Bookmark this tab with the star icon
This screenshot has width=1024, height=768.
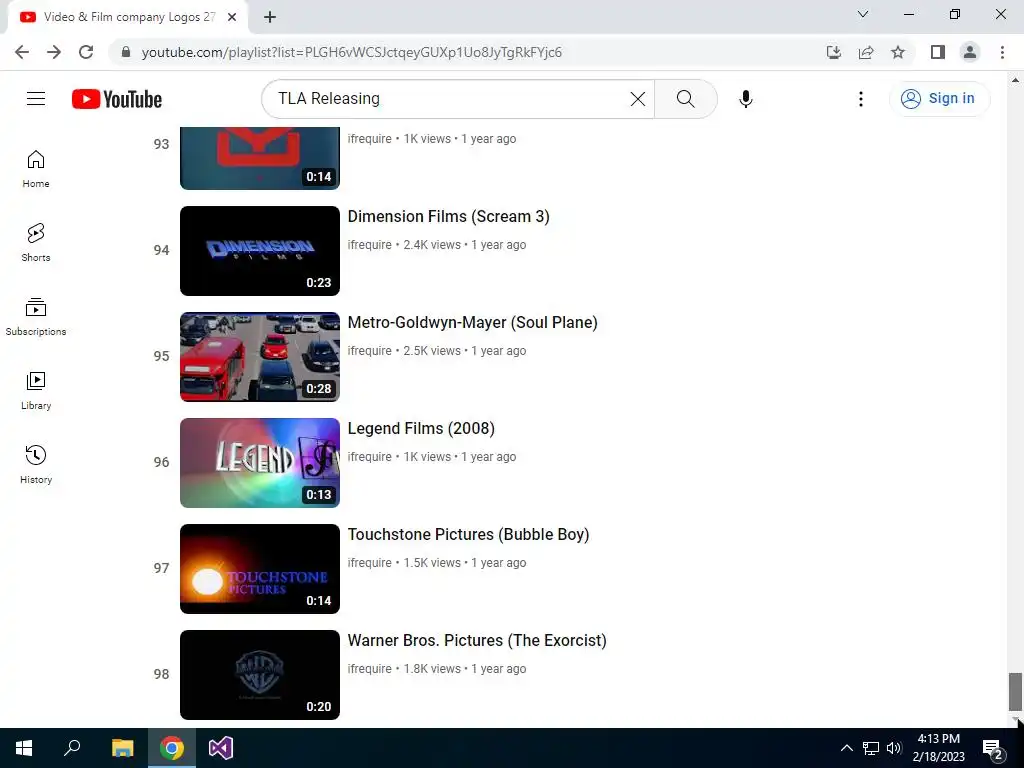pos(898,52)
